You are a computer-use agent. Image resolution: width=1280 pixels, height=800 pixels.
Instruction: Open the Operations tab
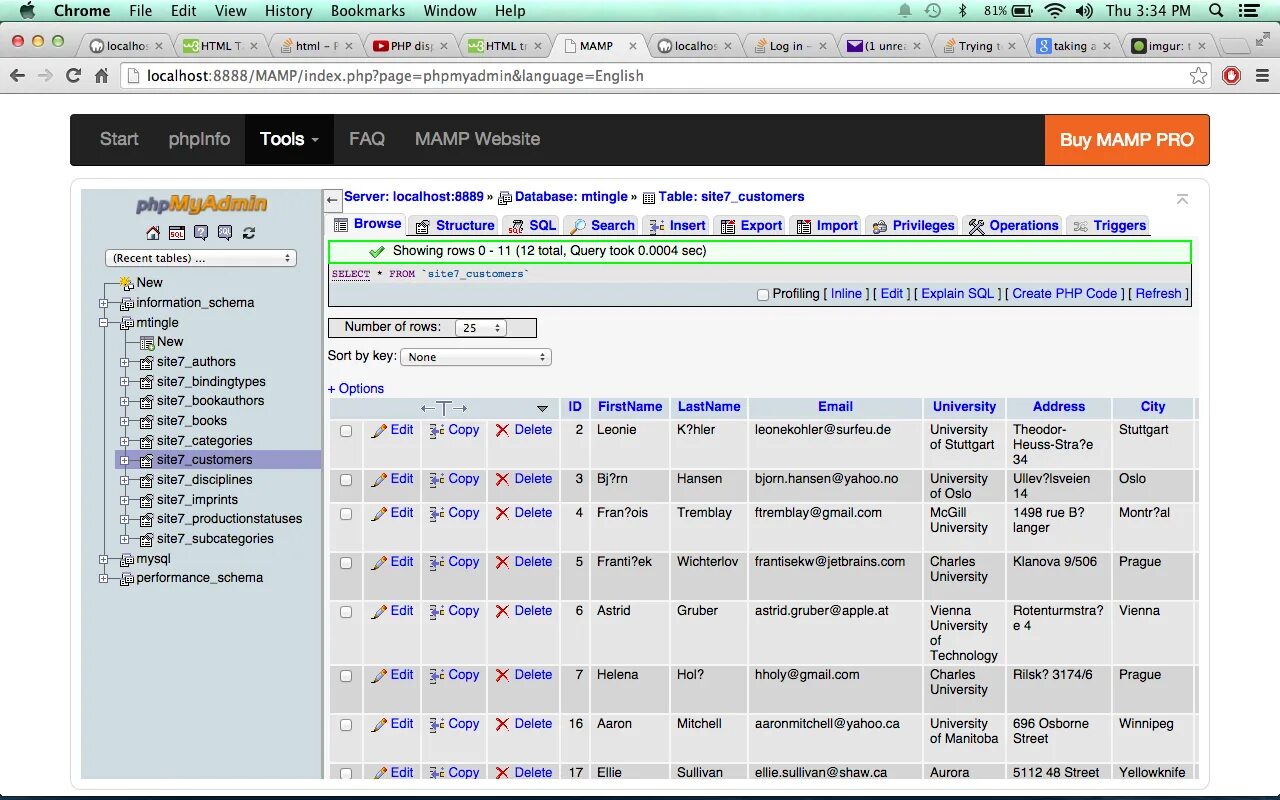pyautogui.click(x=1012, y=226)
